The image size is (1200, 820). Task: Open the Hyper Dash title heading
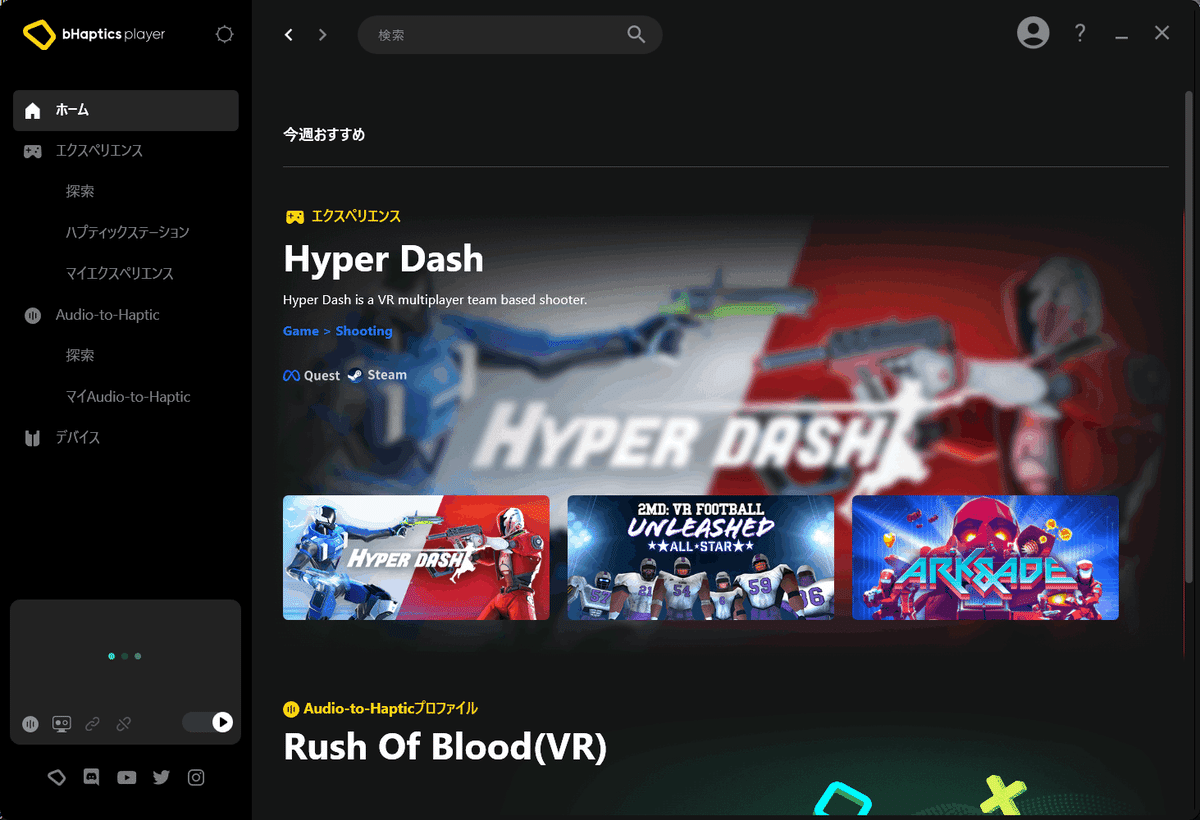pos(384,260)
